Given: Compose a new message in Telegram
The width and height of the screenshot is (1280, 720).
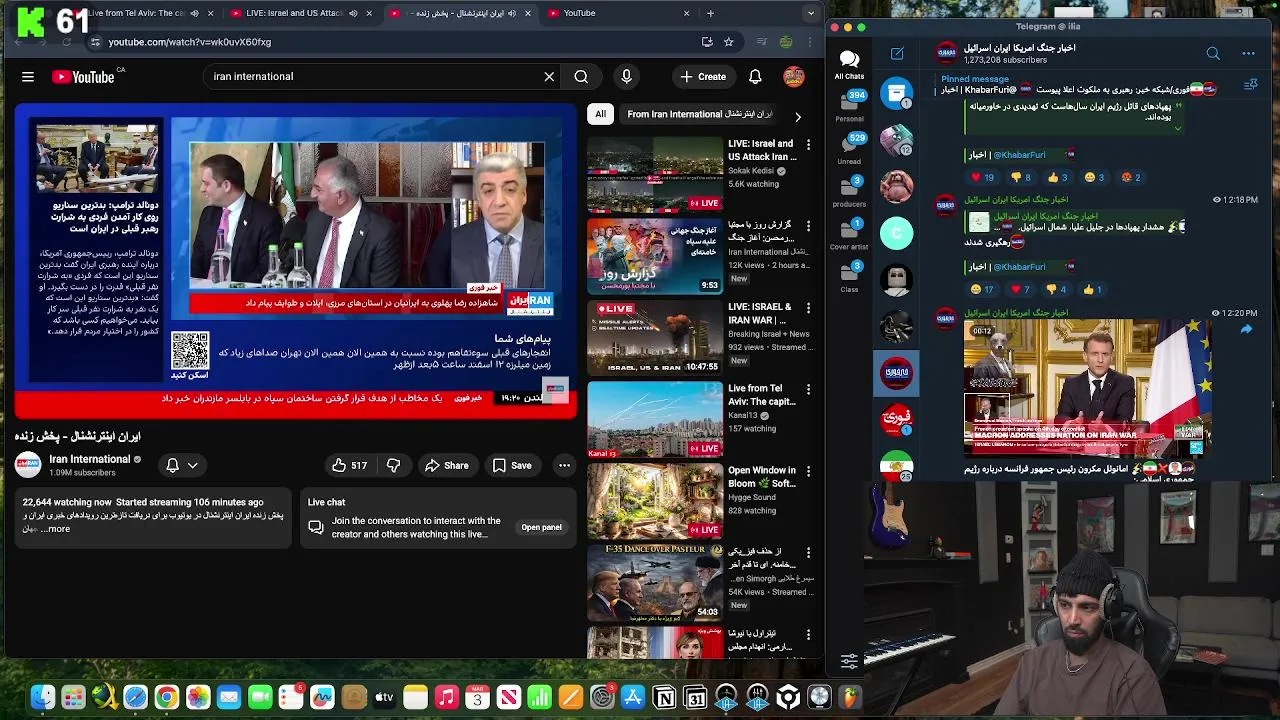Looking at the screenshot, I should (x=897, y=53).
